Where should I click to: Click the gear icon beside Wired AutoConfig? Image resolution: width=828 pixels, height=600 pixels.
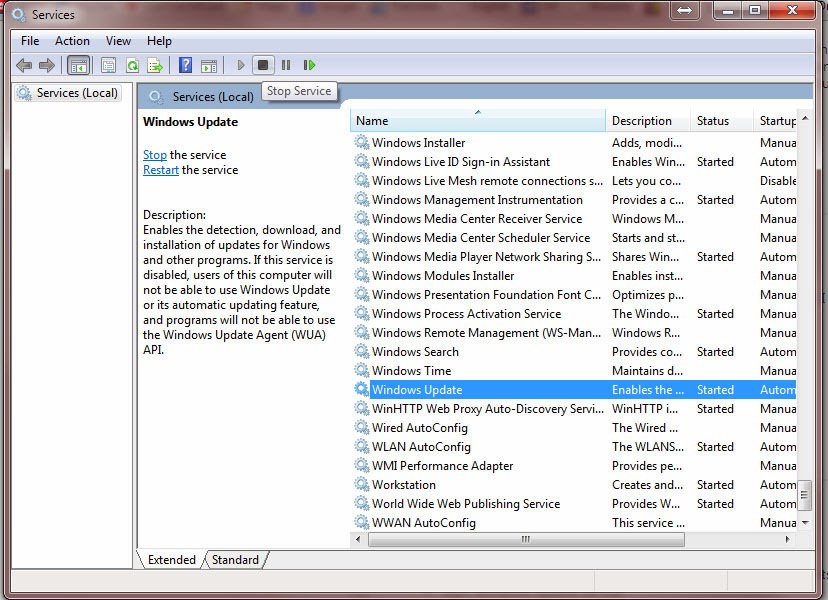tap(362, 427)
